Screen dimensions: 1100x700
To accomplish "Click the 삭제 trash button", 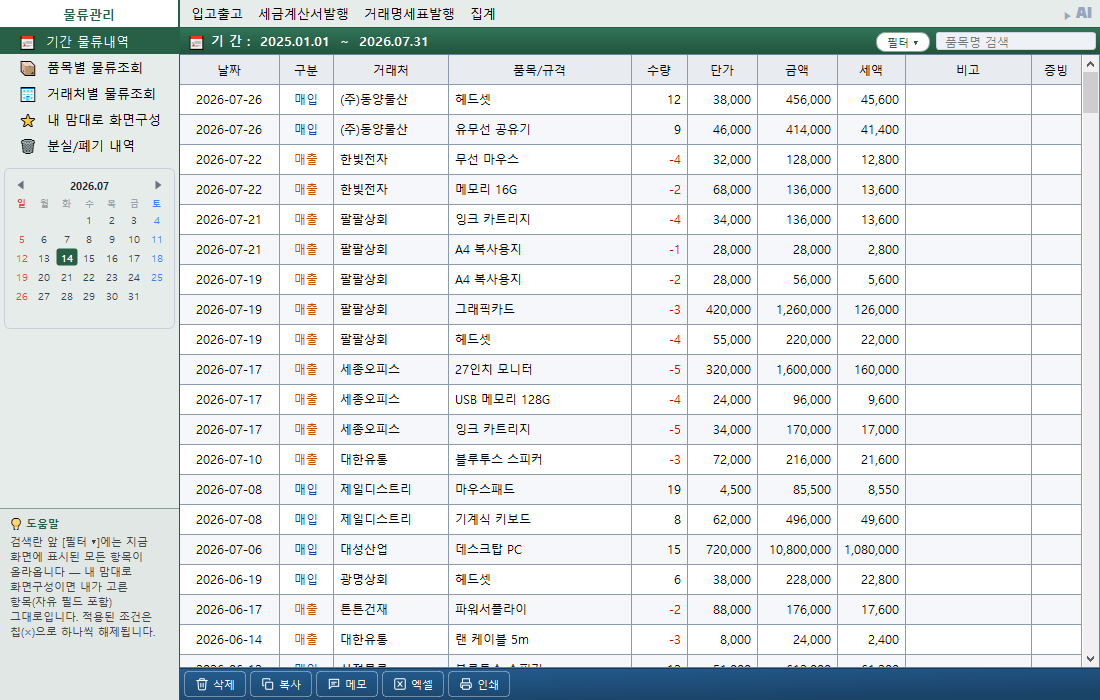I will pyautogui.click(x=215, y=684).
